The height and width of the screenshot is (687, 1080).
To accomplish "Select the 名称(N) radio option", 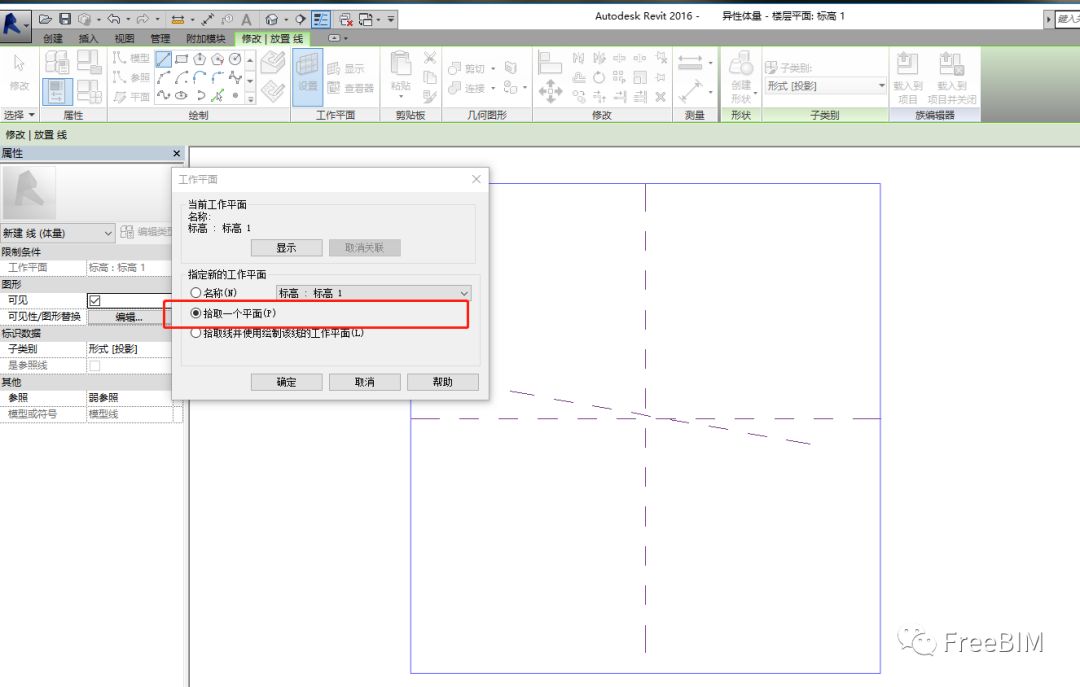I will (x=196, y=293).
